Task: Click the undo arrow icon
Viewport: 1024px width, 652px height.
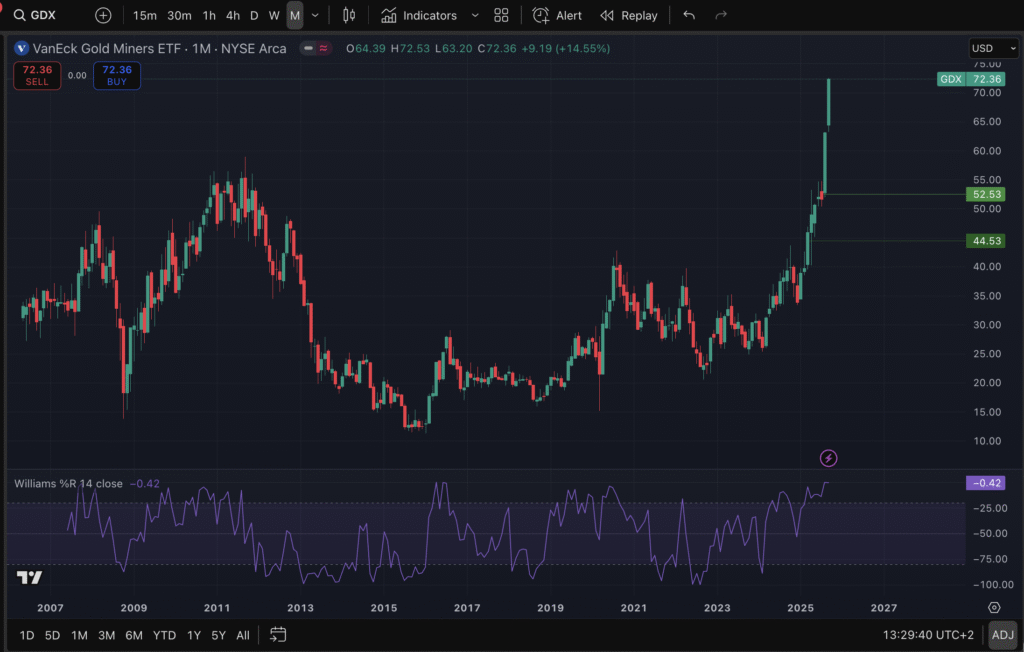Action: click(x=688, y=15)
